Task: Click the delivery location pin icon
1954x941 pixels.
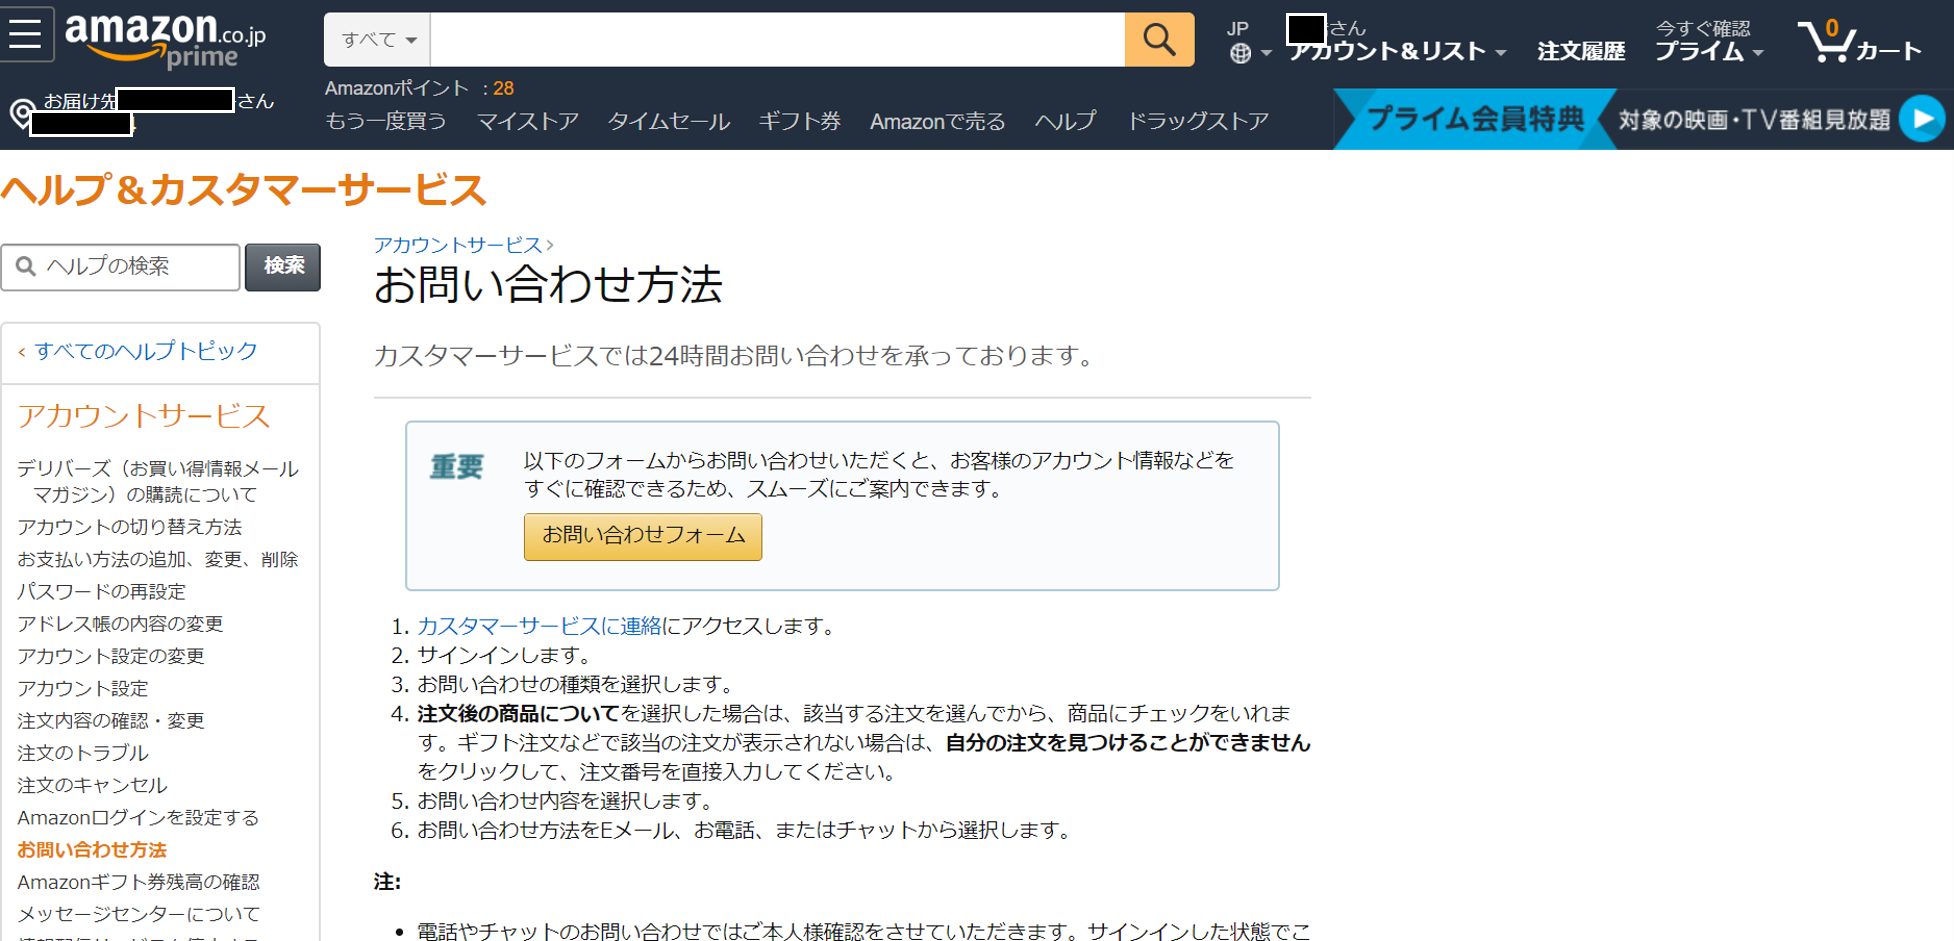Action: pos(20,114)
